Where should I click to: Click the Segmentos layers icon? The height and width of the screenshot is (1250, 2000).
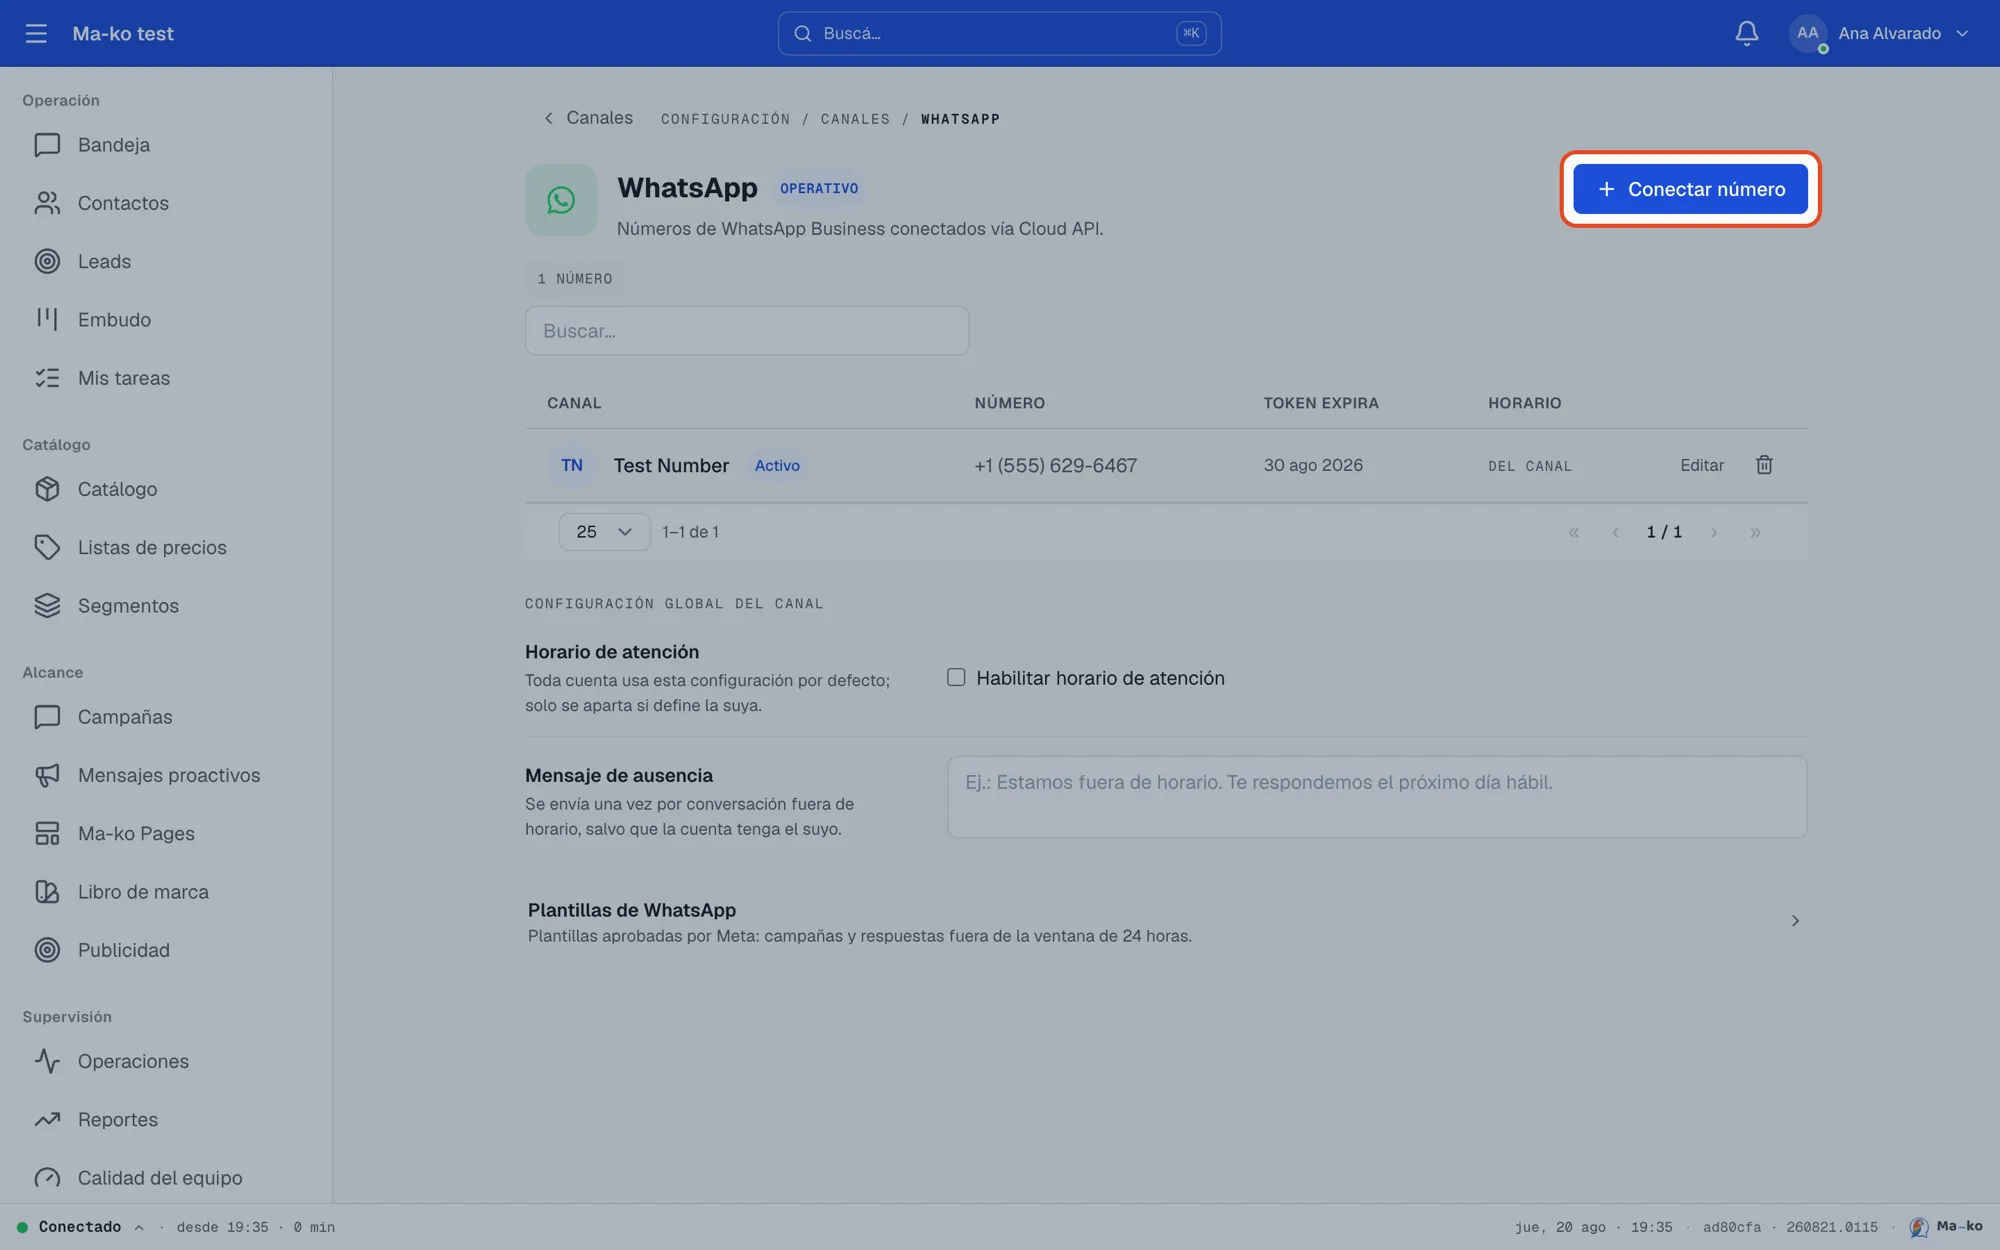(x=47, y=606)
